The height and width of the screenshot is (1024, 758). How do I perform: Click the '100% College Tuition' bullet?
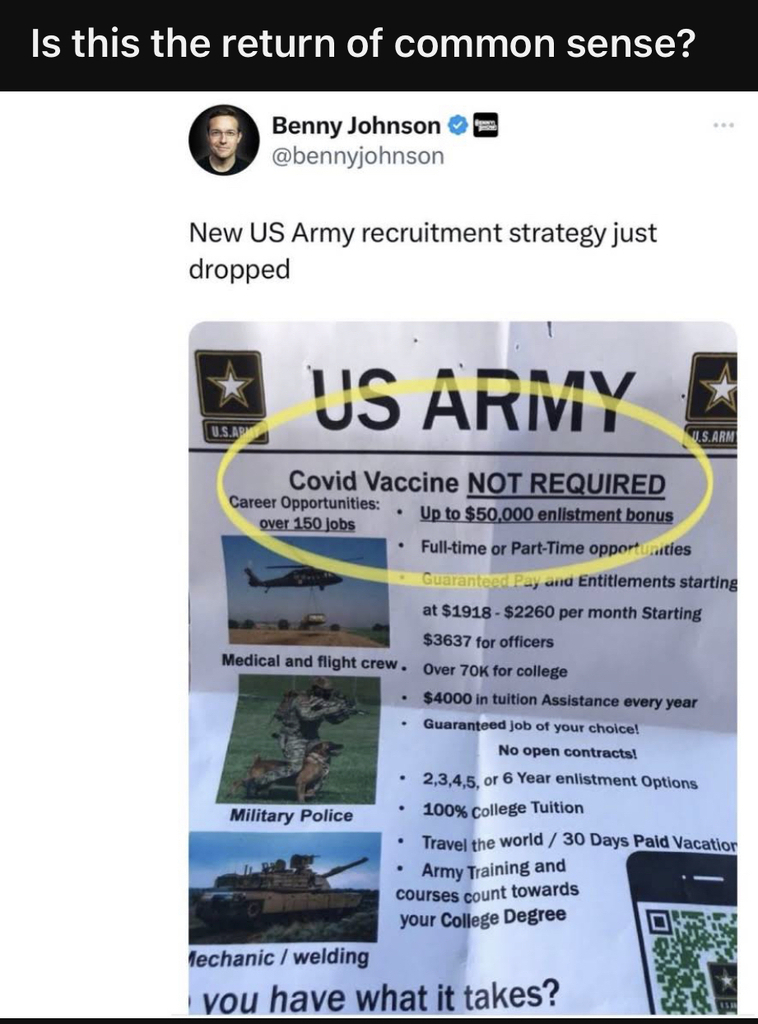tap(503, 808)
